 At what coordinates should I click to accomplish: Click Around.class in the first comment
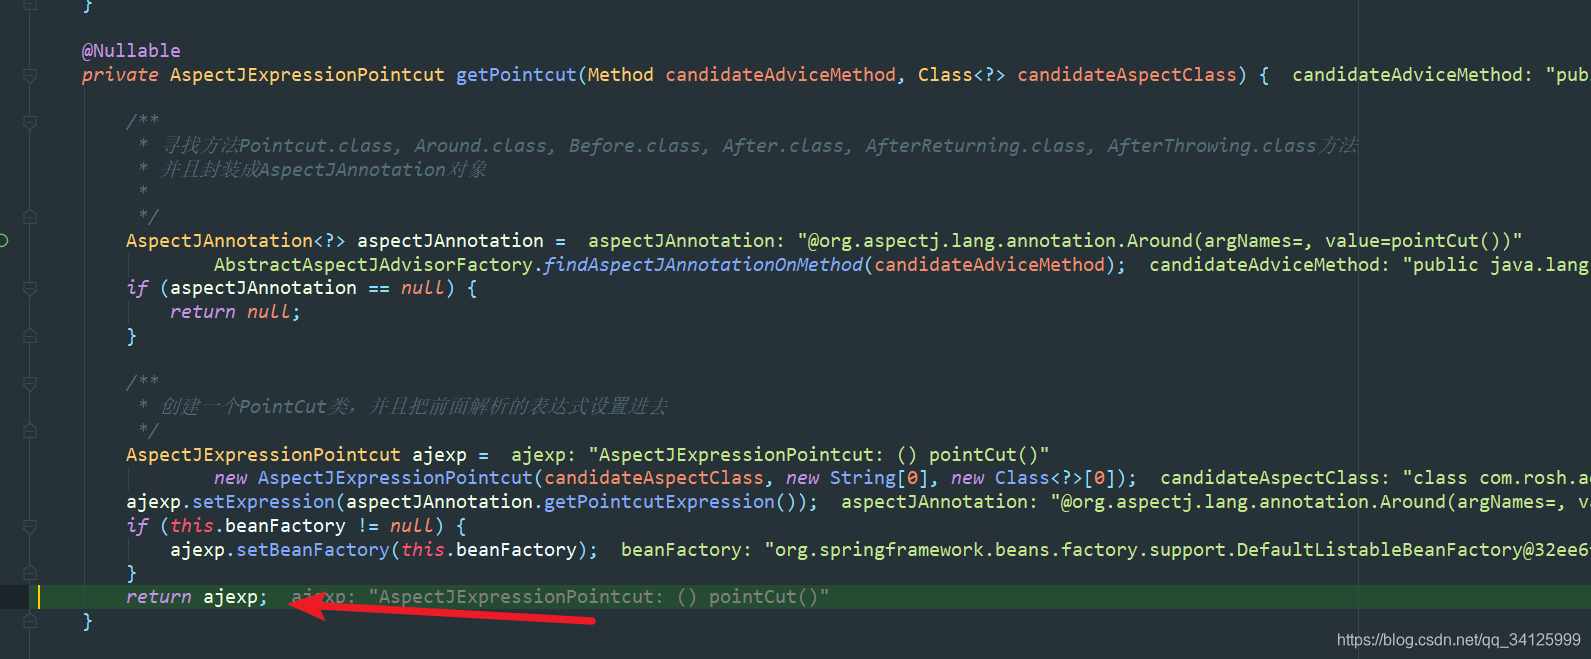point(481,146)
